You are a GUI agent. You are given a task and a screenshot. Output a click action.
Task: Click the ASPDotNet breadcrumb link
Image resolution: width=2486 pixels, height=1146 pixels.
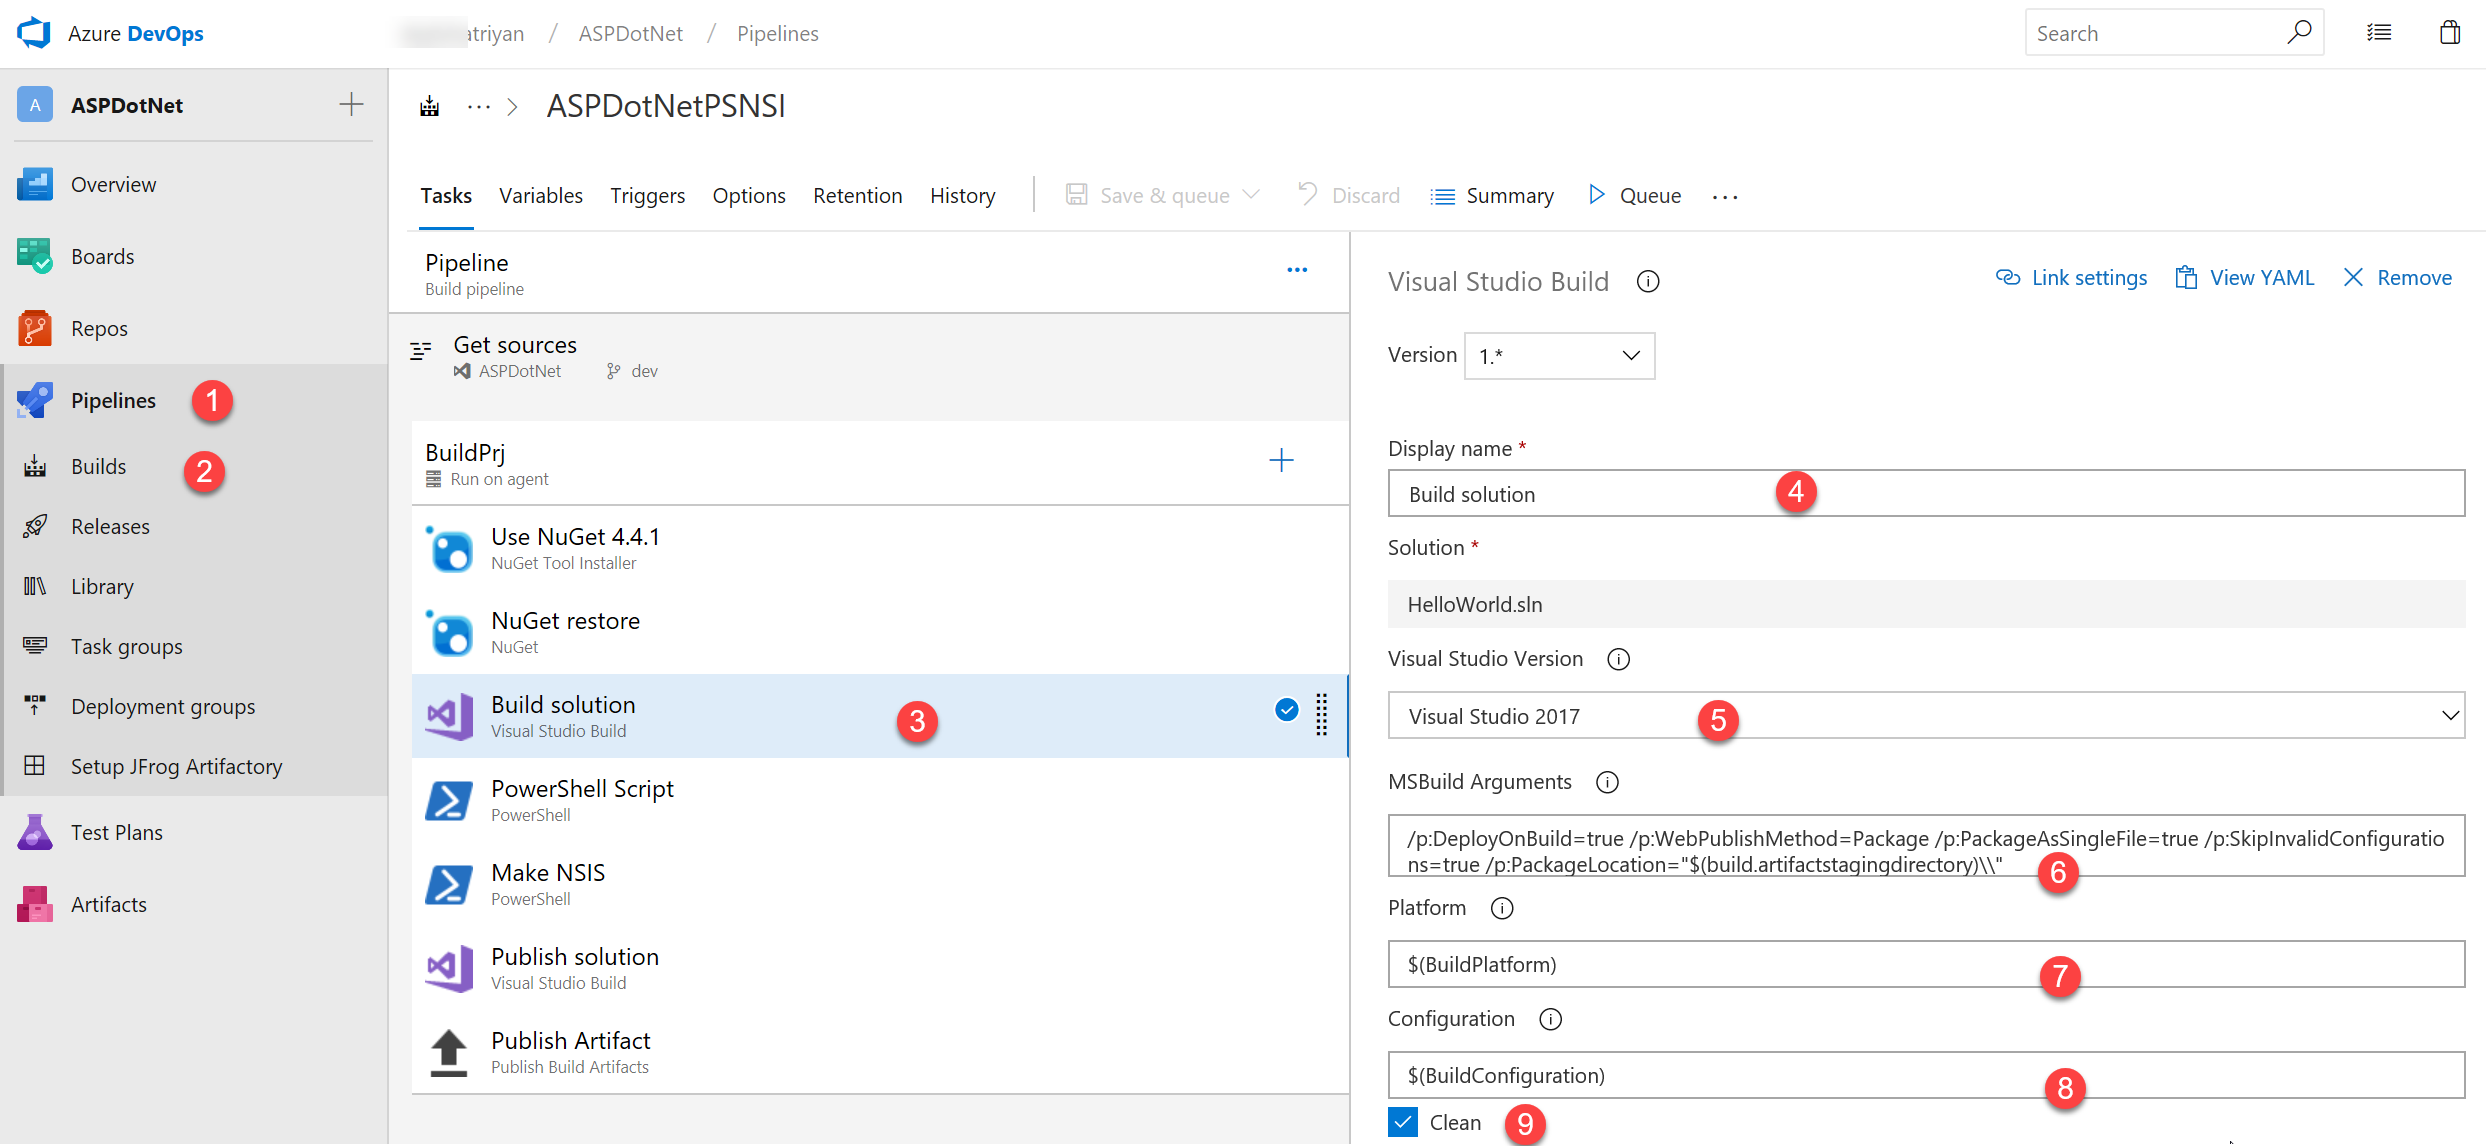point(631,34)
